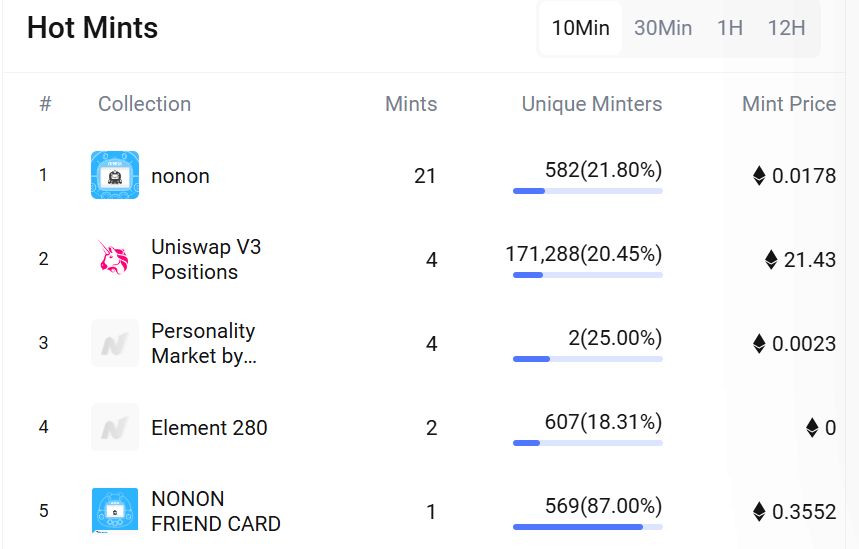Click the Unique Minters column header
Viewport: 859px width, 549px height.
591,104
